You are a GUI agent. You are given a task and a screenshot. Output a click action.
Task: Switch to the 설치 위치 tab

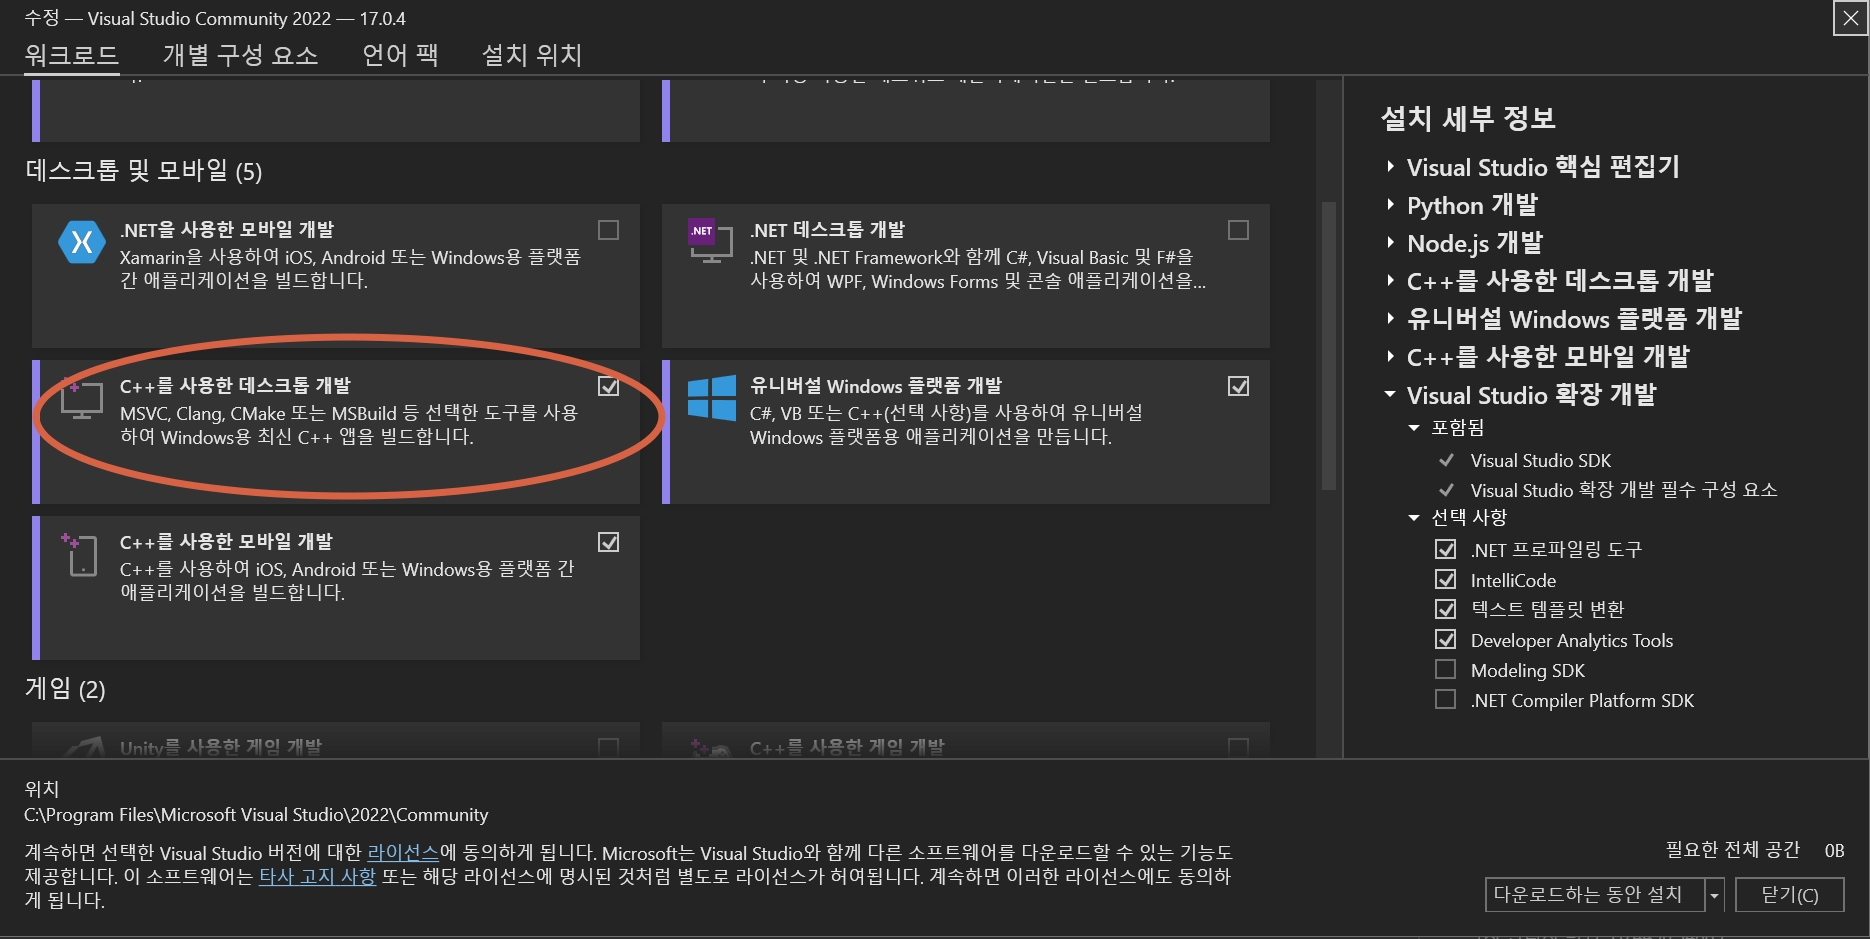pos(532,55)
